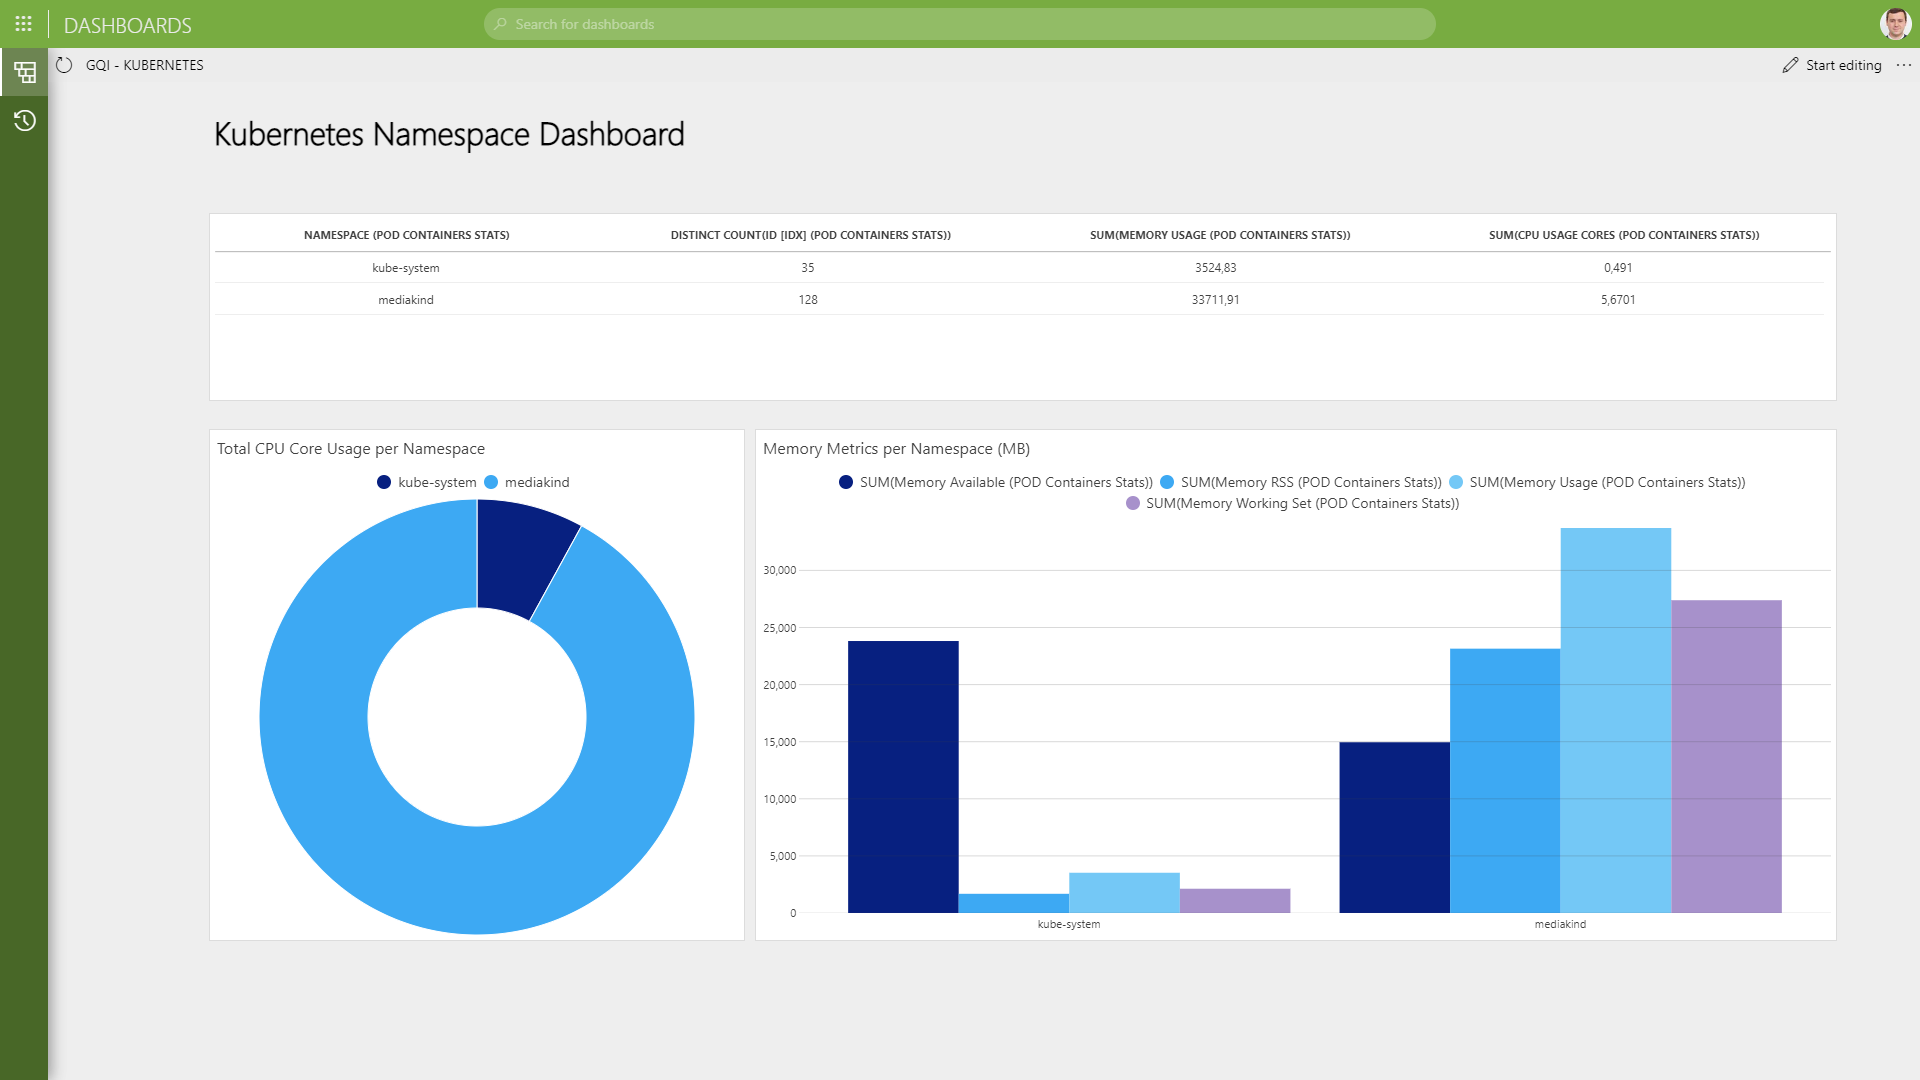Click the dark blue kube-system legend color dot
This screenshot has width=1920, height=1080.
[x=383, y=482]
